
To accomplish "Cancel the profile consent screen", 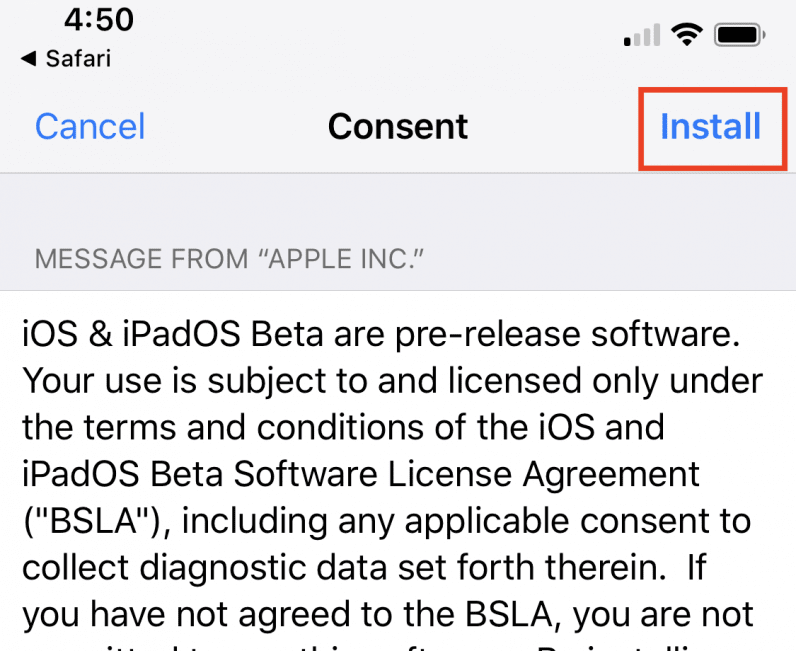I will pos(90,126).
